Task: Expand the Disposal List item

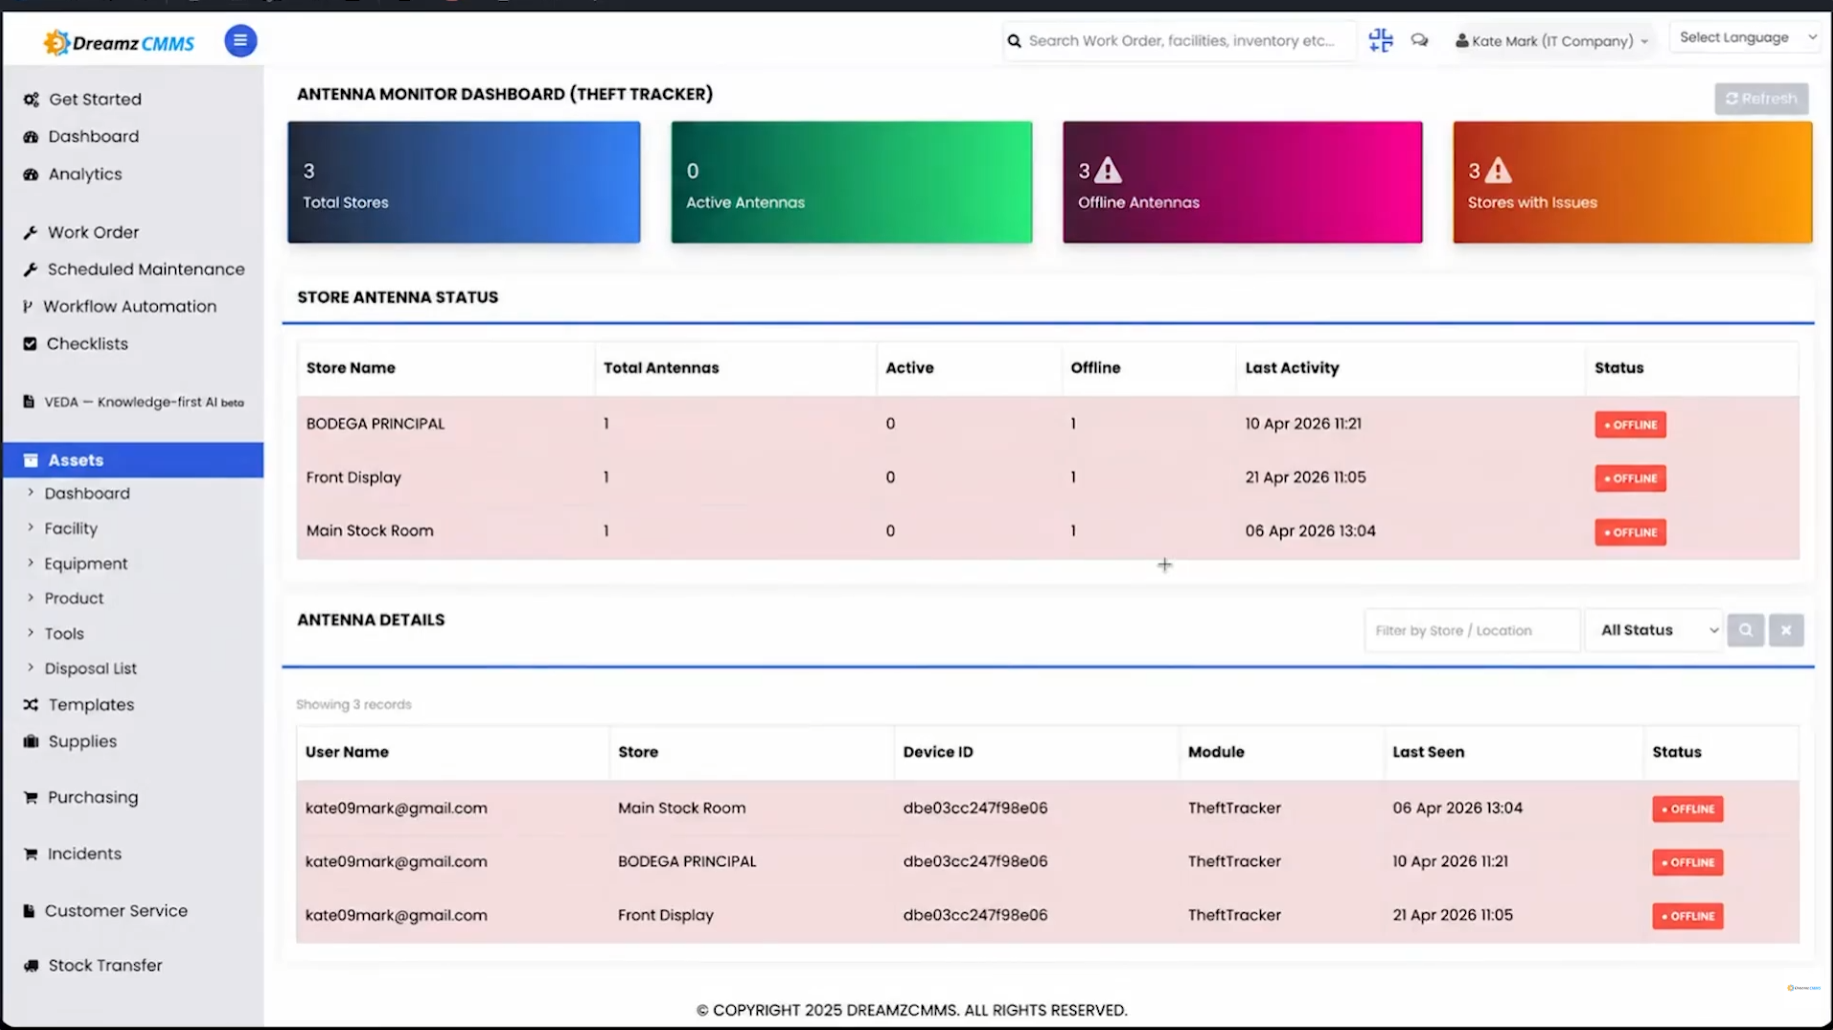Action: 90,668
